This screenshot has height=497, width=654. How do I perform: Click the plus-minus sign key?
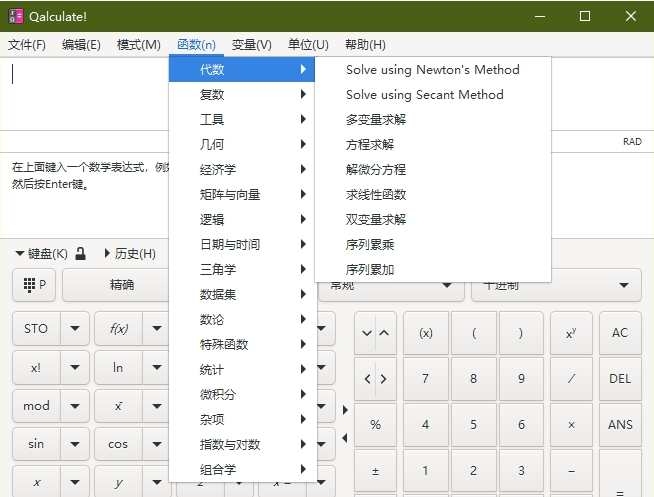[x=375, y=470]
